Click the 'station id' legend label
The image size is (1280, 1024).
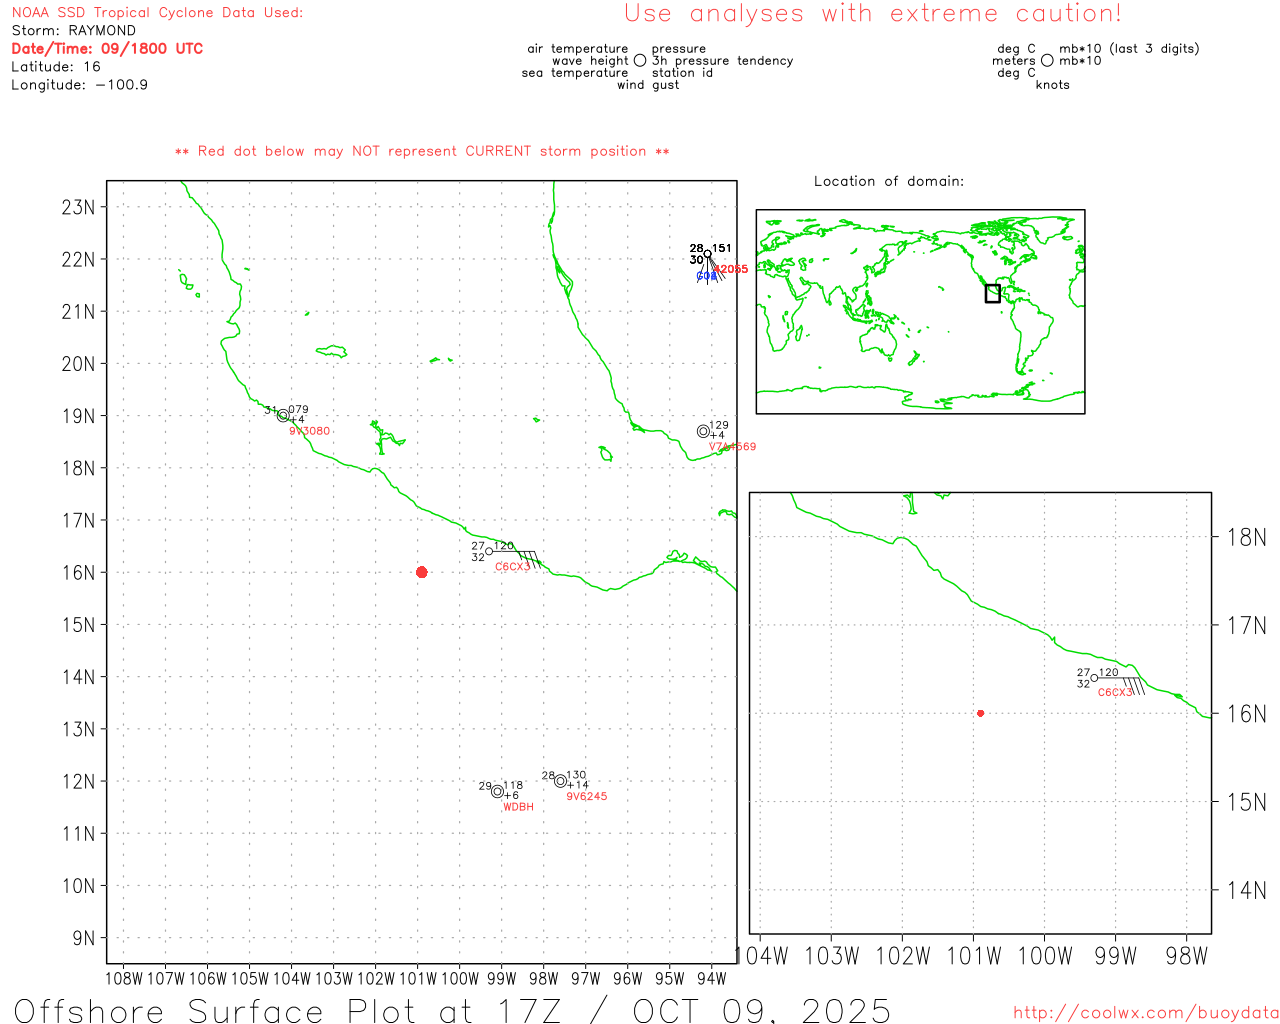pyautogui.click(x=683, y=73)
